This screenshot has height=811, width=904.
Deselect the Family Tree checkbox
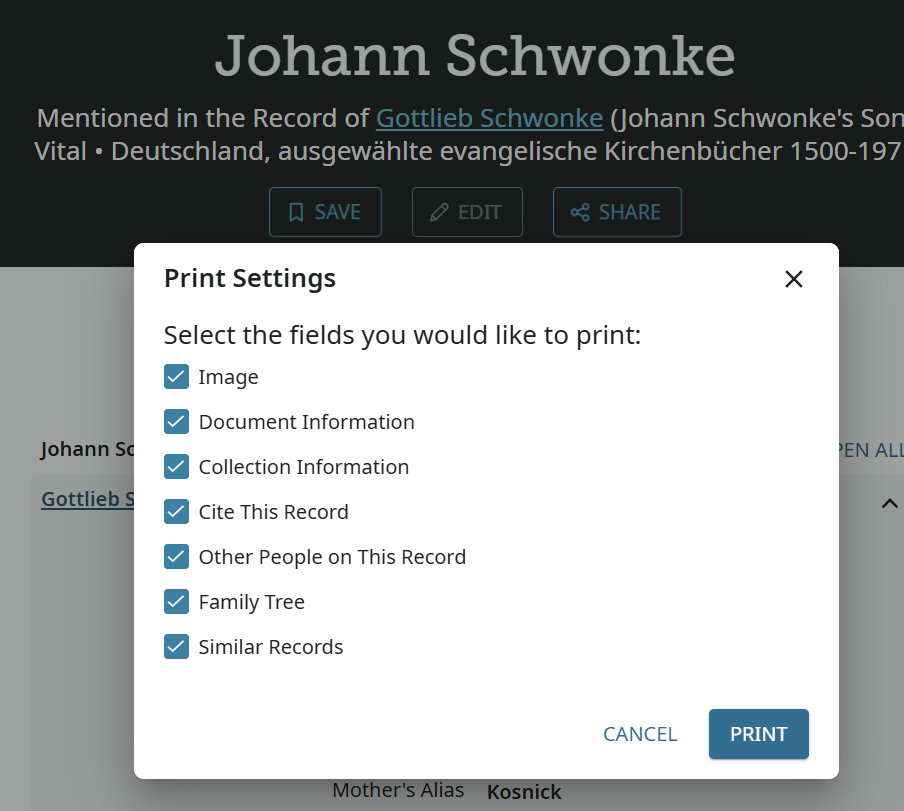pyautogui.click(x=176, y=602)
